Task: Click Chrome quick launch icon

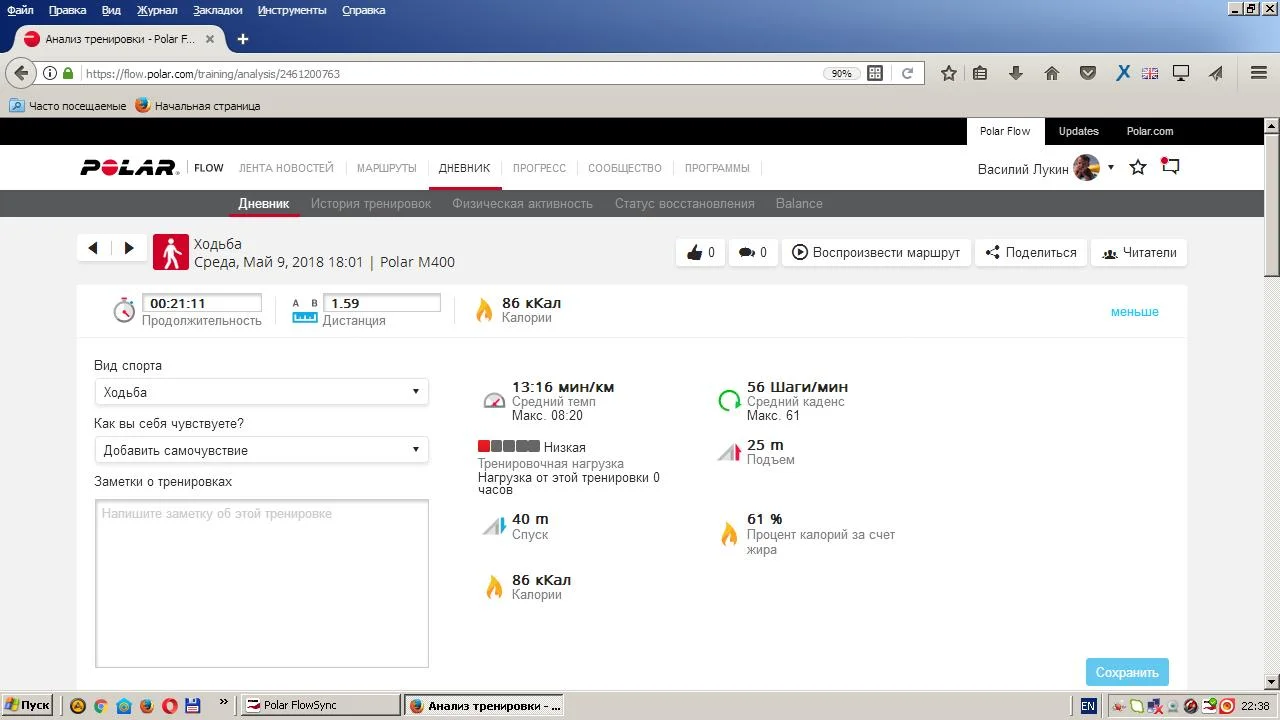Action: point(100,705)
